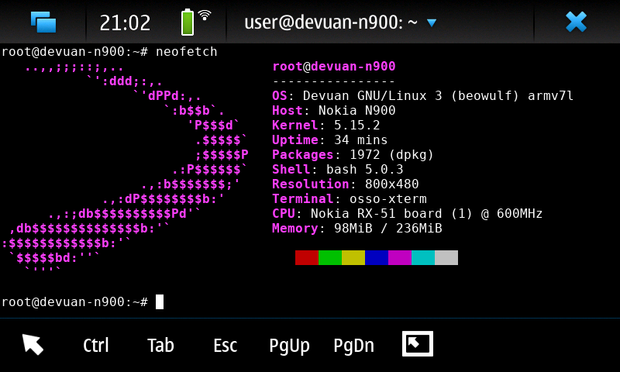Tap the Esc key button

(225, 345)
